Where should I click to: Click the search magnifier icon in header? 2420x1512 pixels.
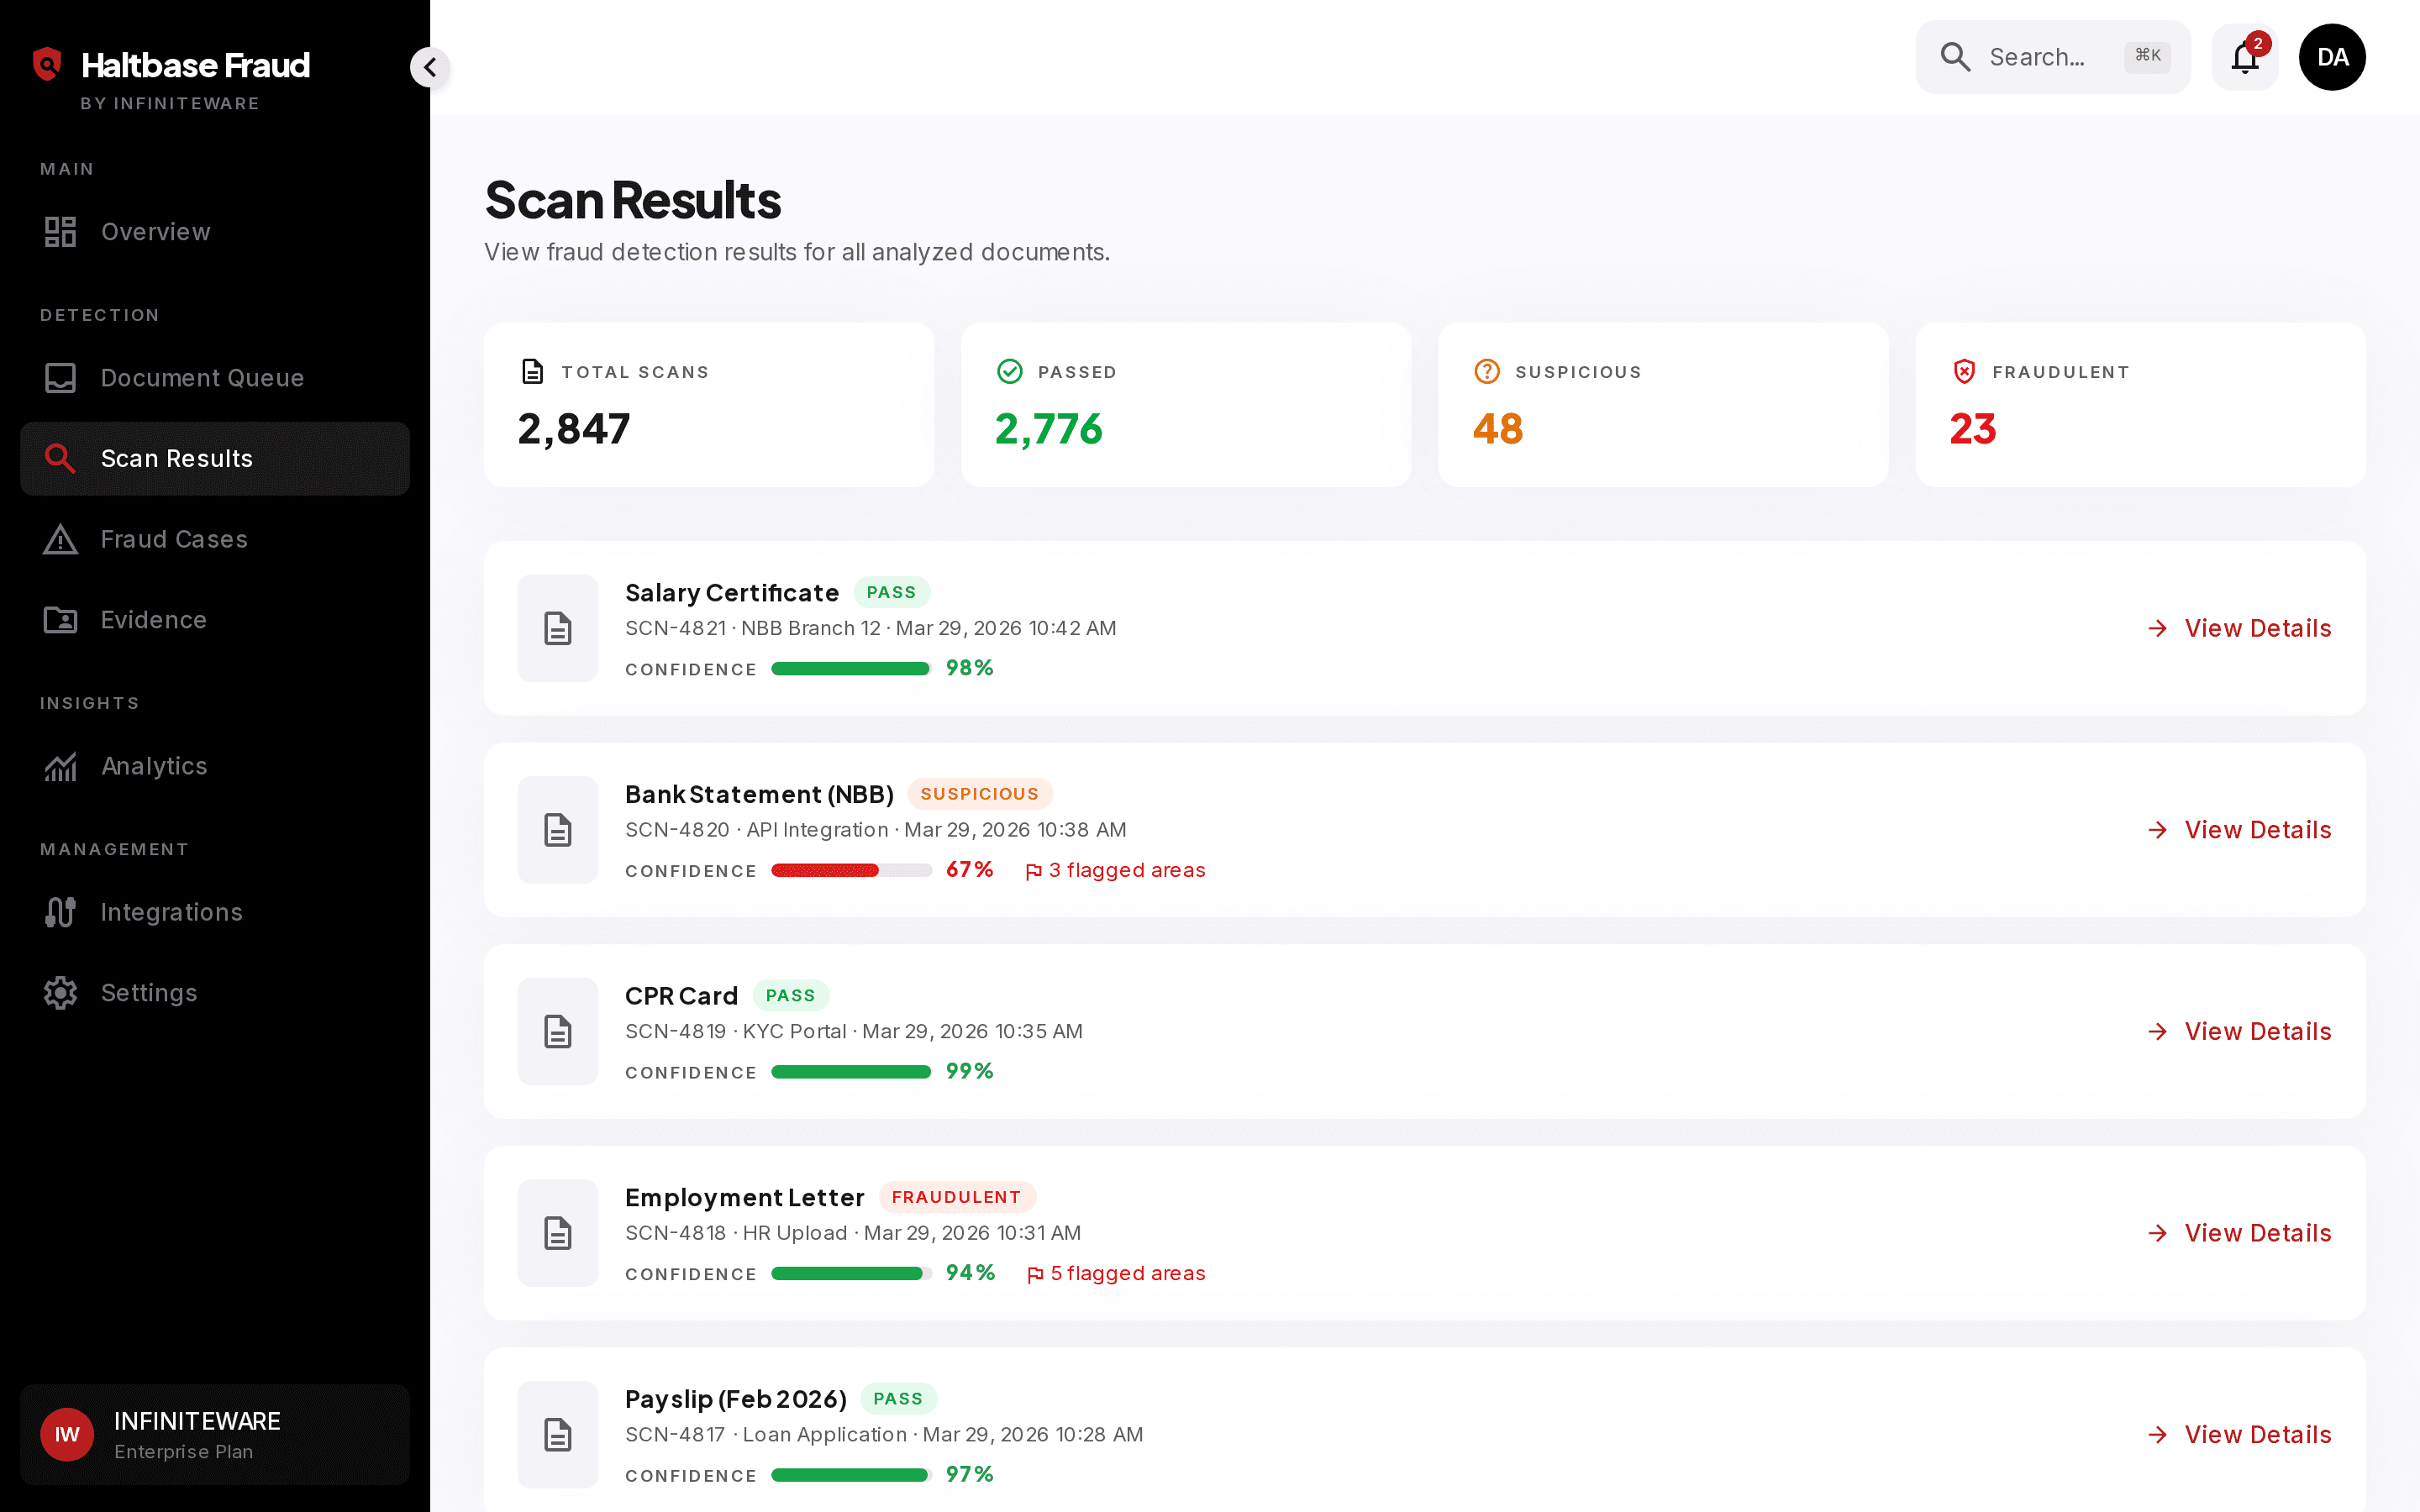(1955, 57)
